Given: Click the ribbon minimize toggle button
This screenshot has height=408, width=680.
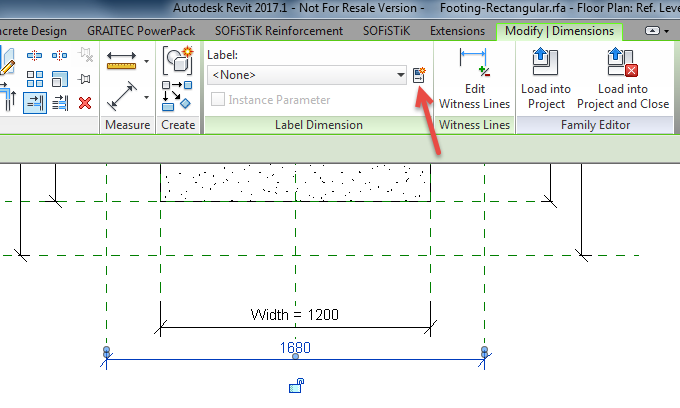Looking at the screenshot, I should pyautogui.click(x=652, y=31).
